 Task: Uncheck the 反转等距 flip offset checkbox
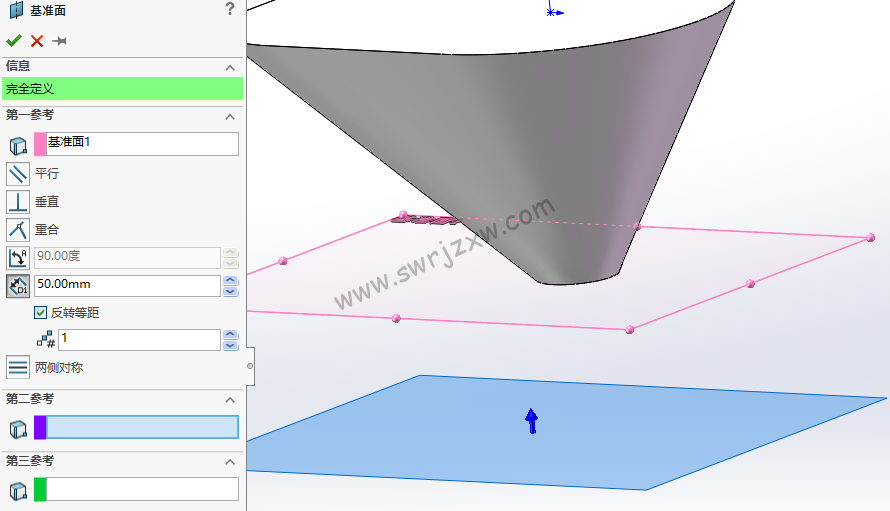(x=40, y=312)
